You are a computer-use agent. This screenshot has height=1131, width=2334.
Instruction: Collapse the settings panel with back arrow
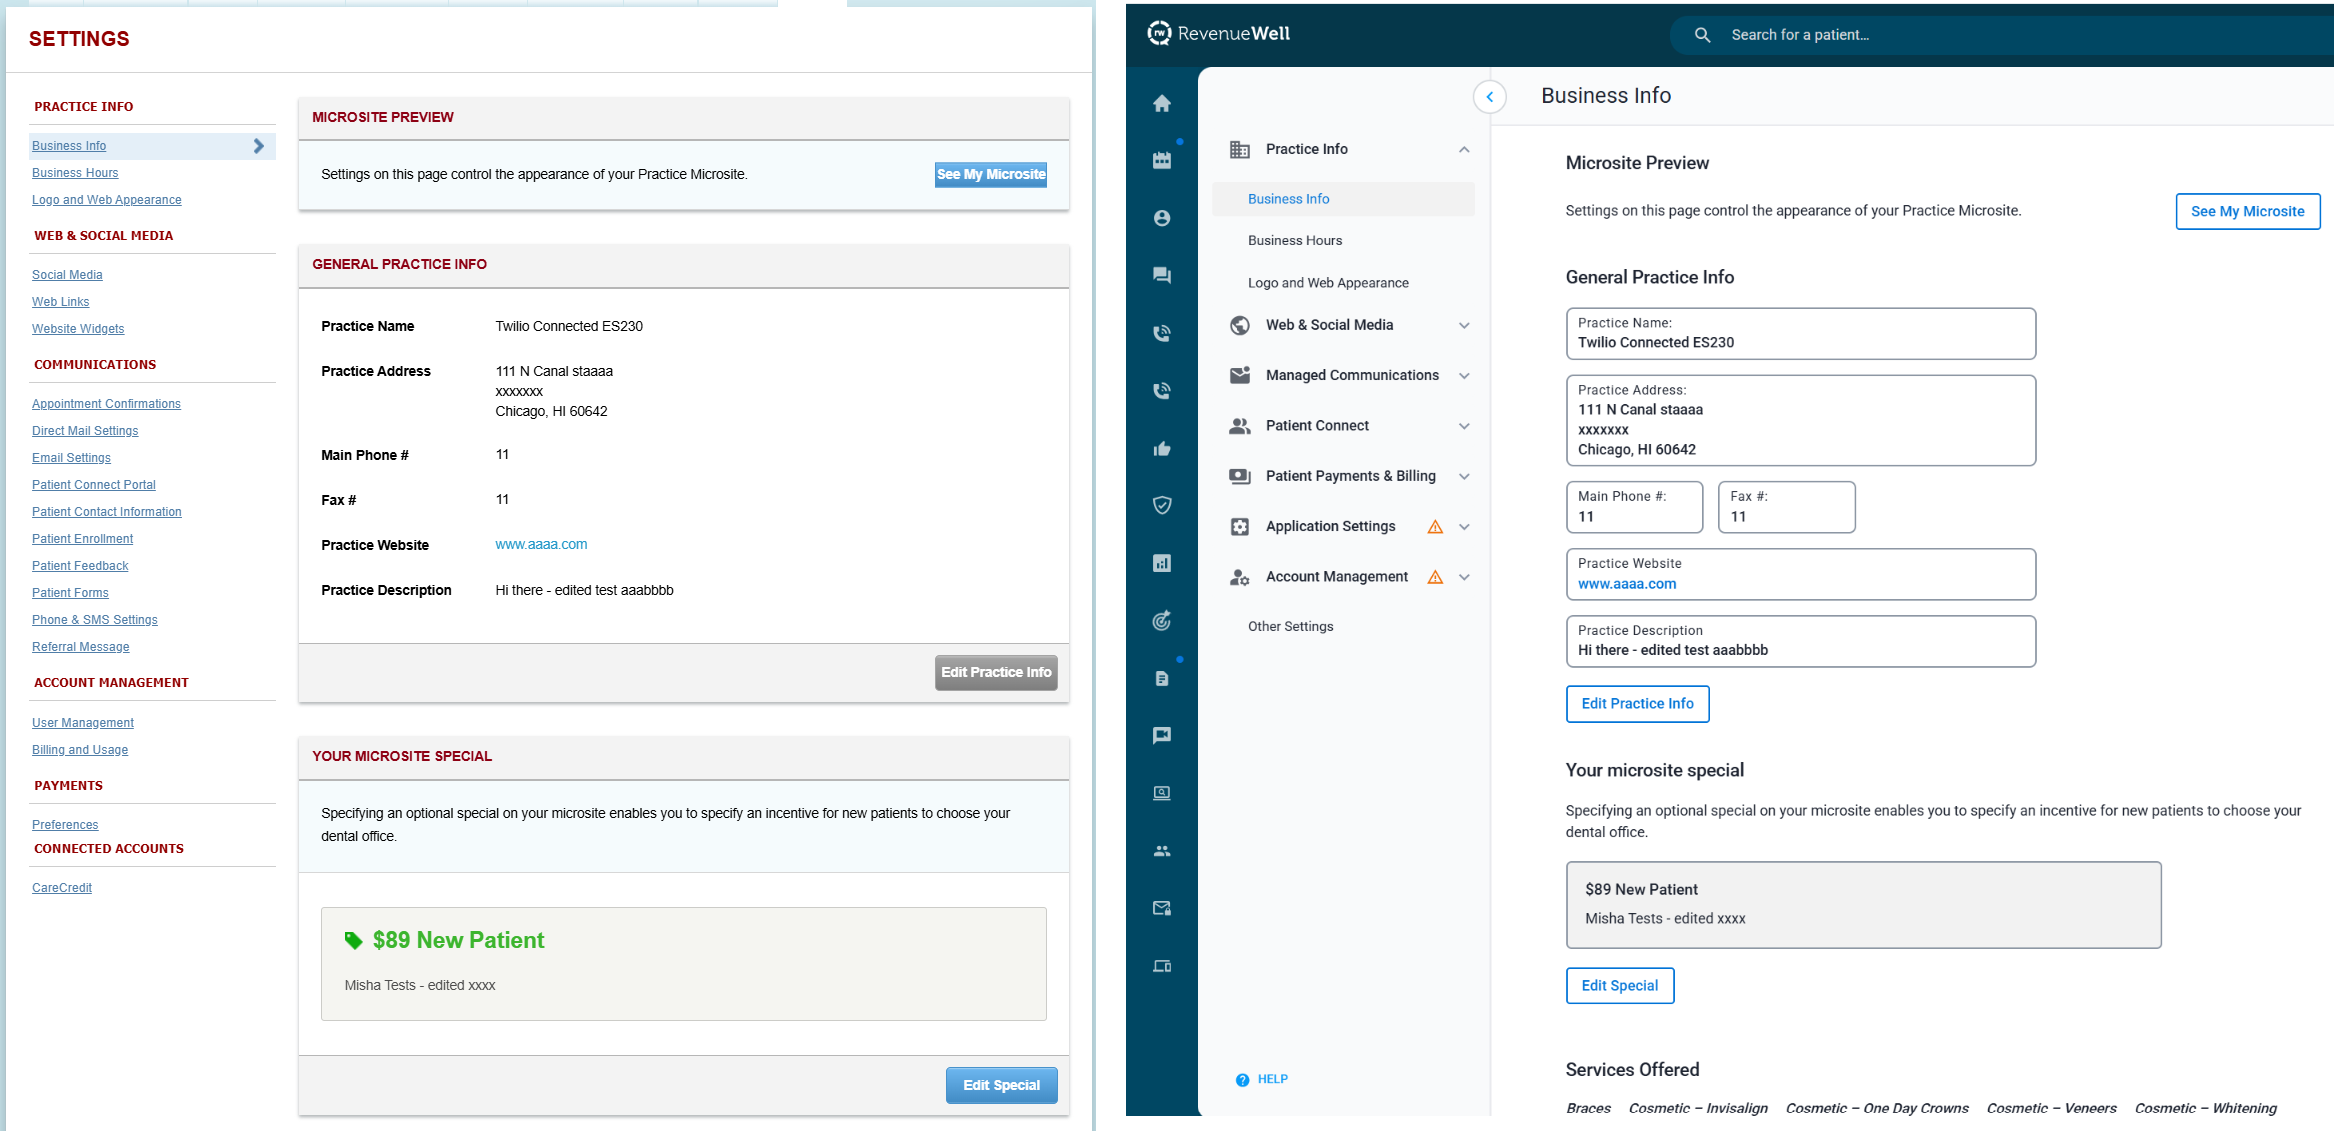click(x=1489, y=97)
